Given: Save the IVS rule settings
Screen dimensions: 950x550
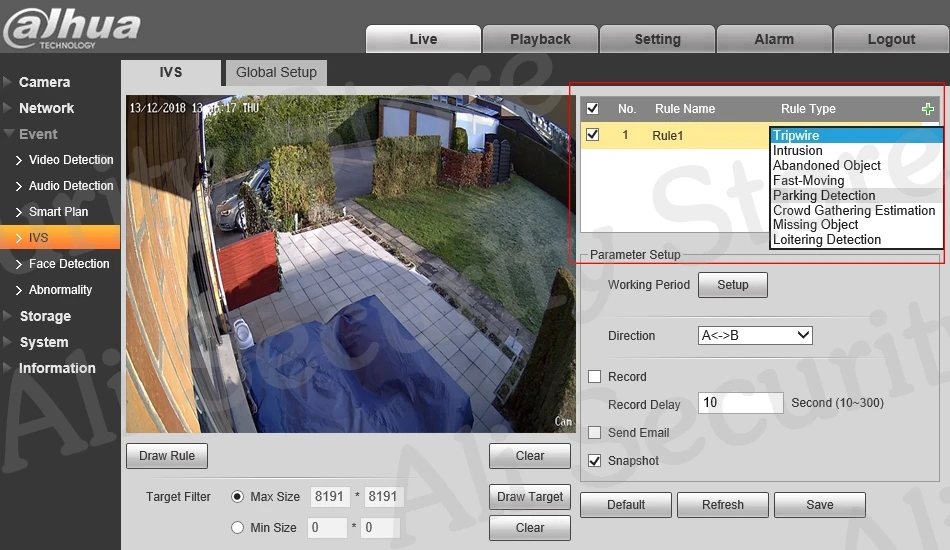Looking at the screenshot, I should point(820,505).
